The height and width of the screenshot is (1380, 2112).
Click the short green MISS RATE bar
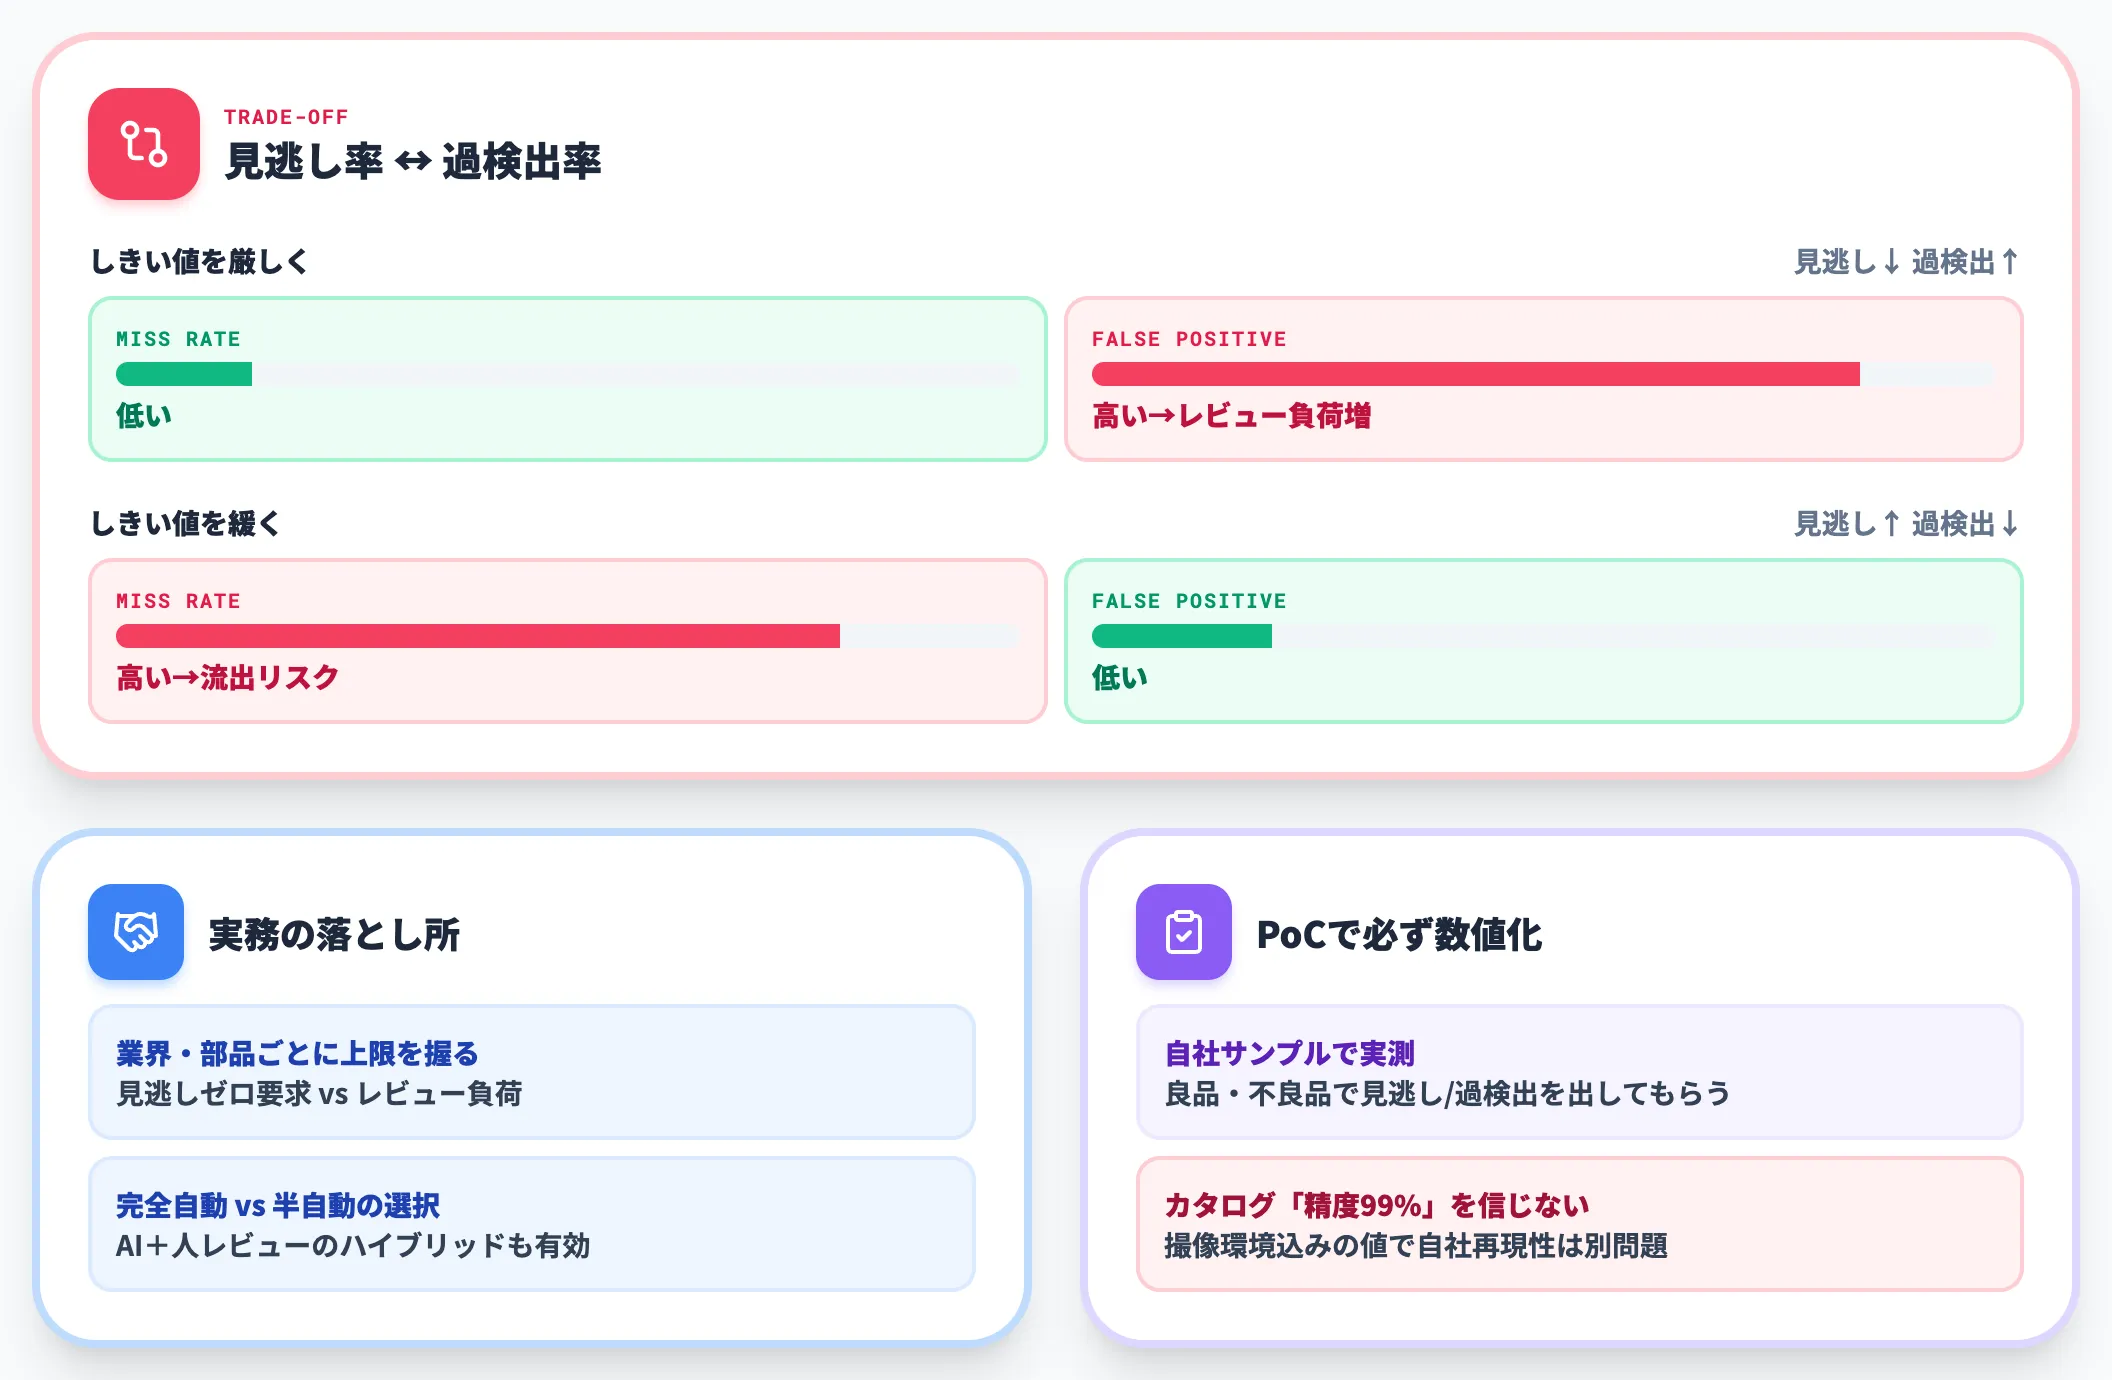click(184, 374)
